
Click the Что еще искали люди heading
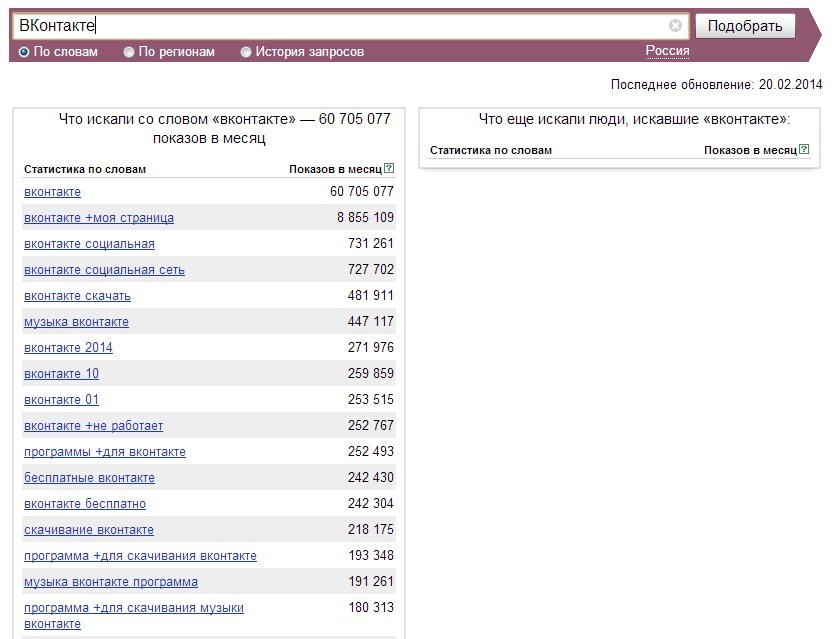[x=634, y=119]
